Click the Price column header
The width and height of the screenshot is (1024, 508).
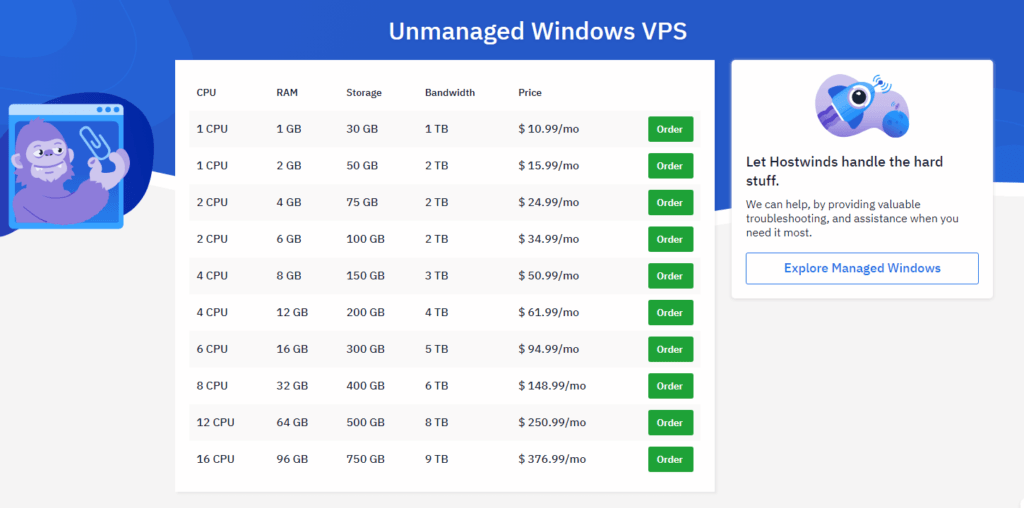coord(530,93)
